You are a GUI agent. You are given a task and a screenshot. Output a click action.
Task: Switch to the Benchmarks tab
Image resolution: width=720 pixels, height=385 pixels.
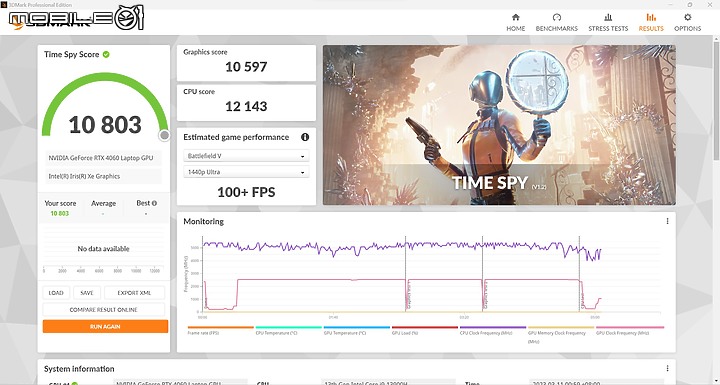(557, 23)
